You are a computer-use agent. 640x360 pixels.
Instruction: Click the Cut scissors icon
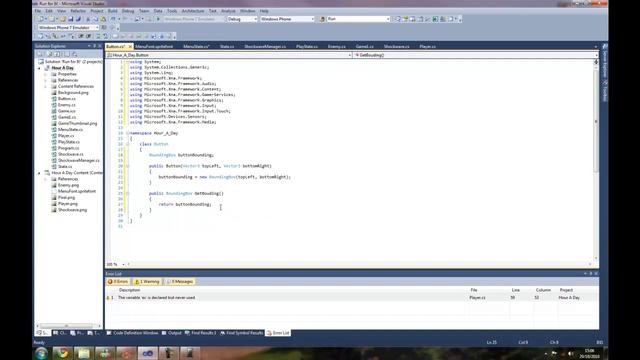point(88,19)
